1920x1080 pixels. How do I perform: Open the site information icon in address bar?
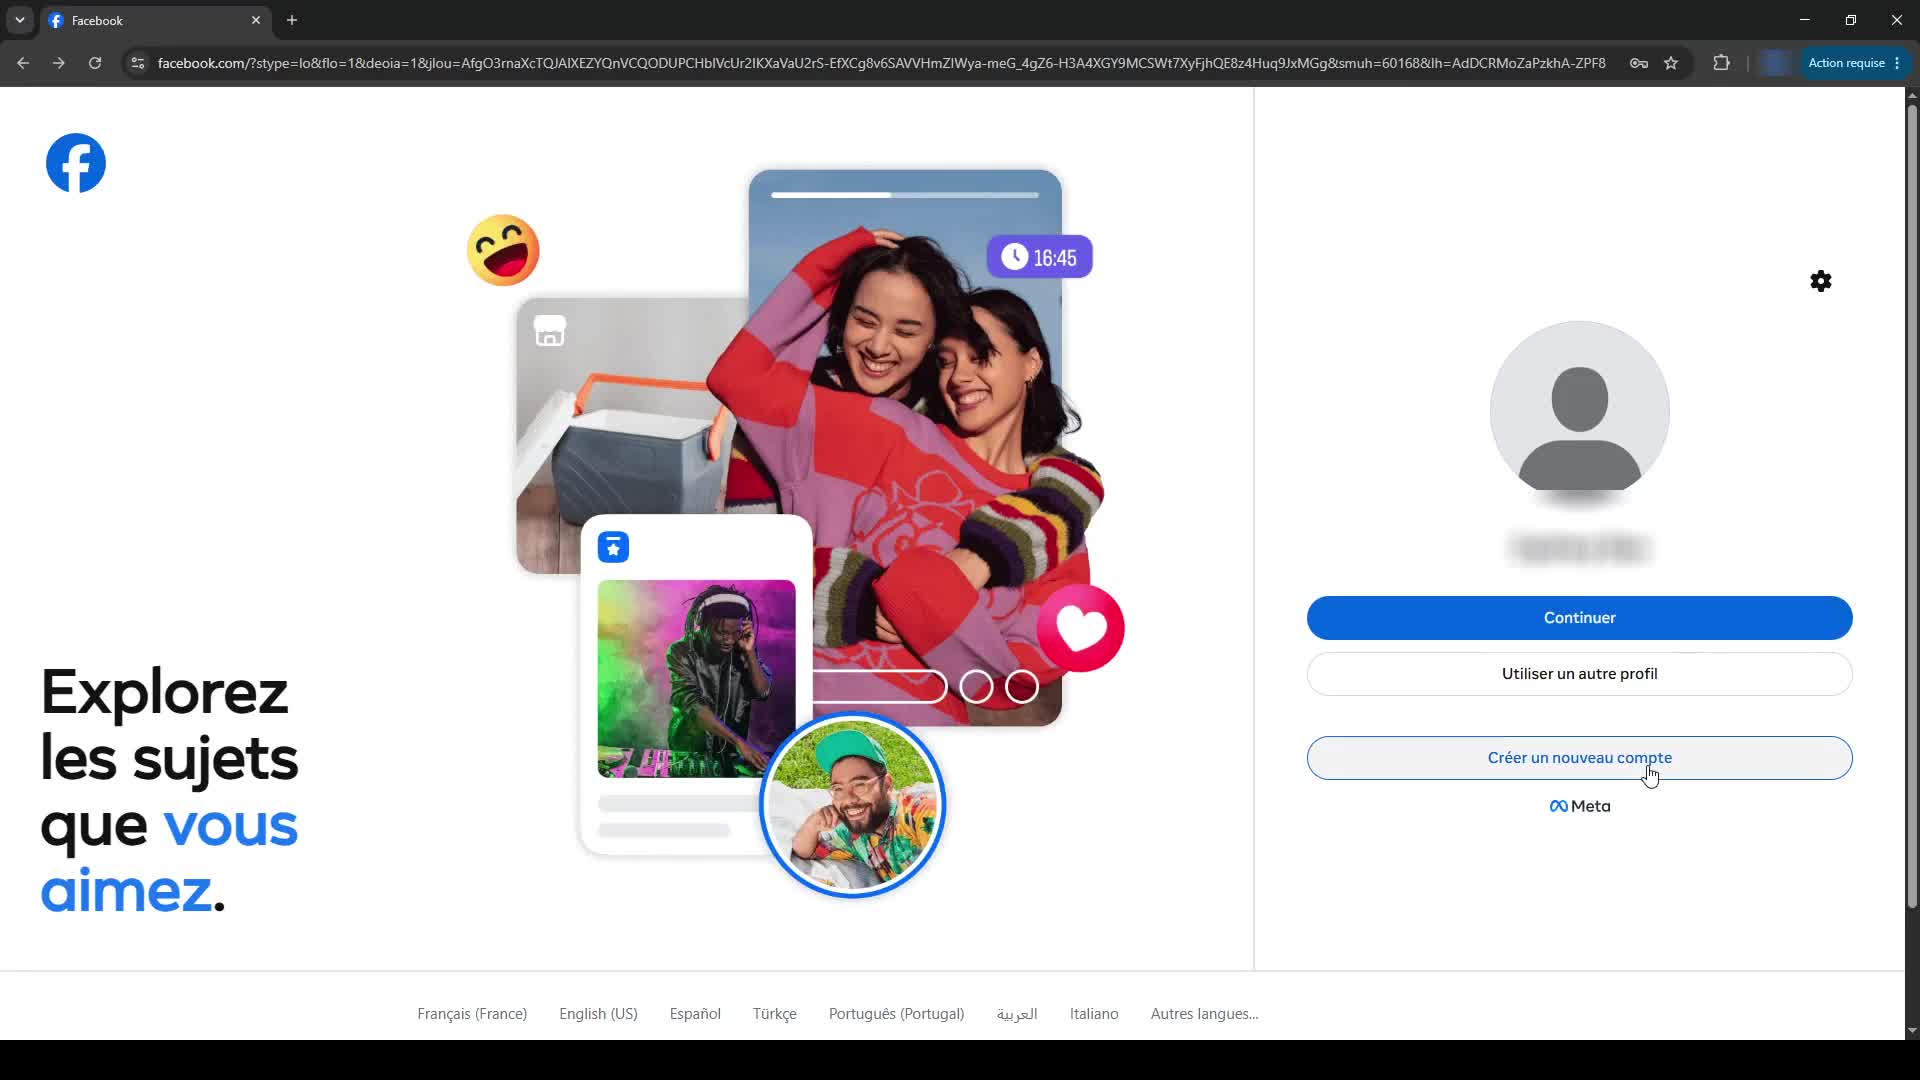click(138, 63)
